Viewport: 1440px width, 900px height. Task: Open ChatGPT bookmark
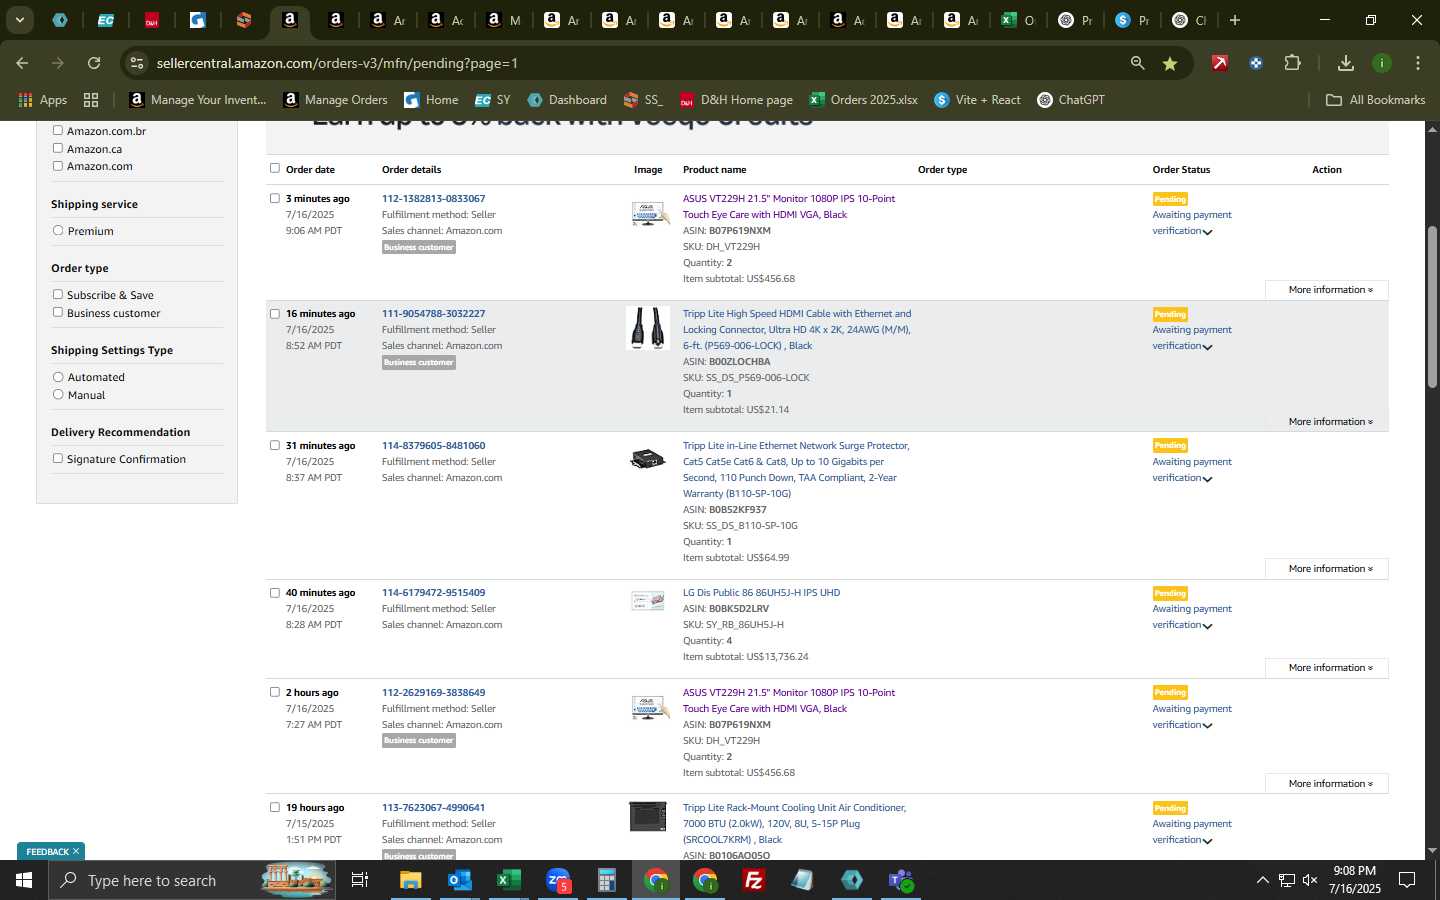(1071, 100)
